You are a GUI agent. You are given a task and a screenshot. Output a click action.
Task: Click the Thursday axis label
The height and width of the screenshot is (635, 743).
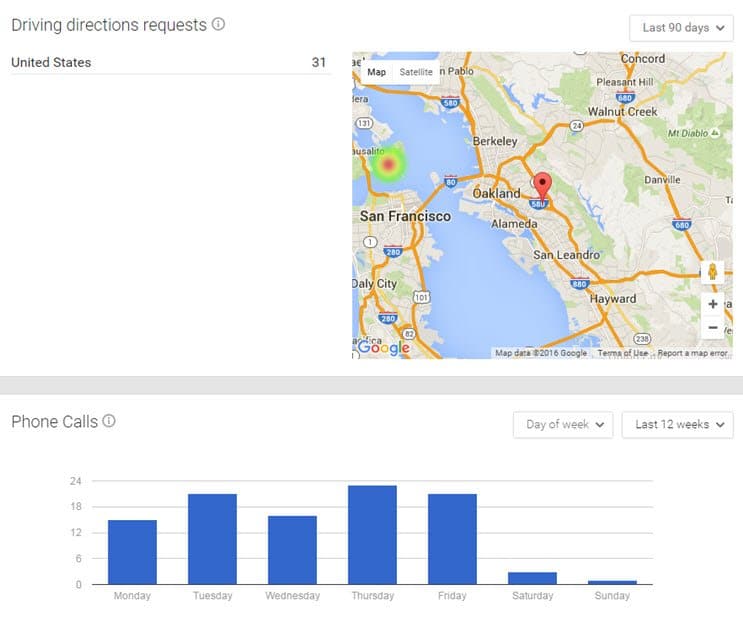(x=373, y=596)
